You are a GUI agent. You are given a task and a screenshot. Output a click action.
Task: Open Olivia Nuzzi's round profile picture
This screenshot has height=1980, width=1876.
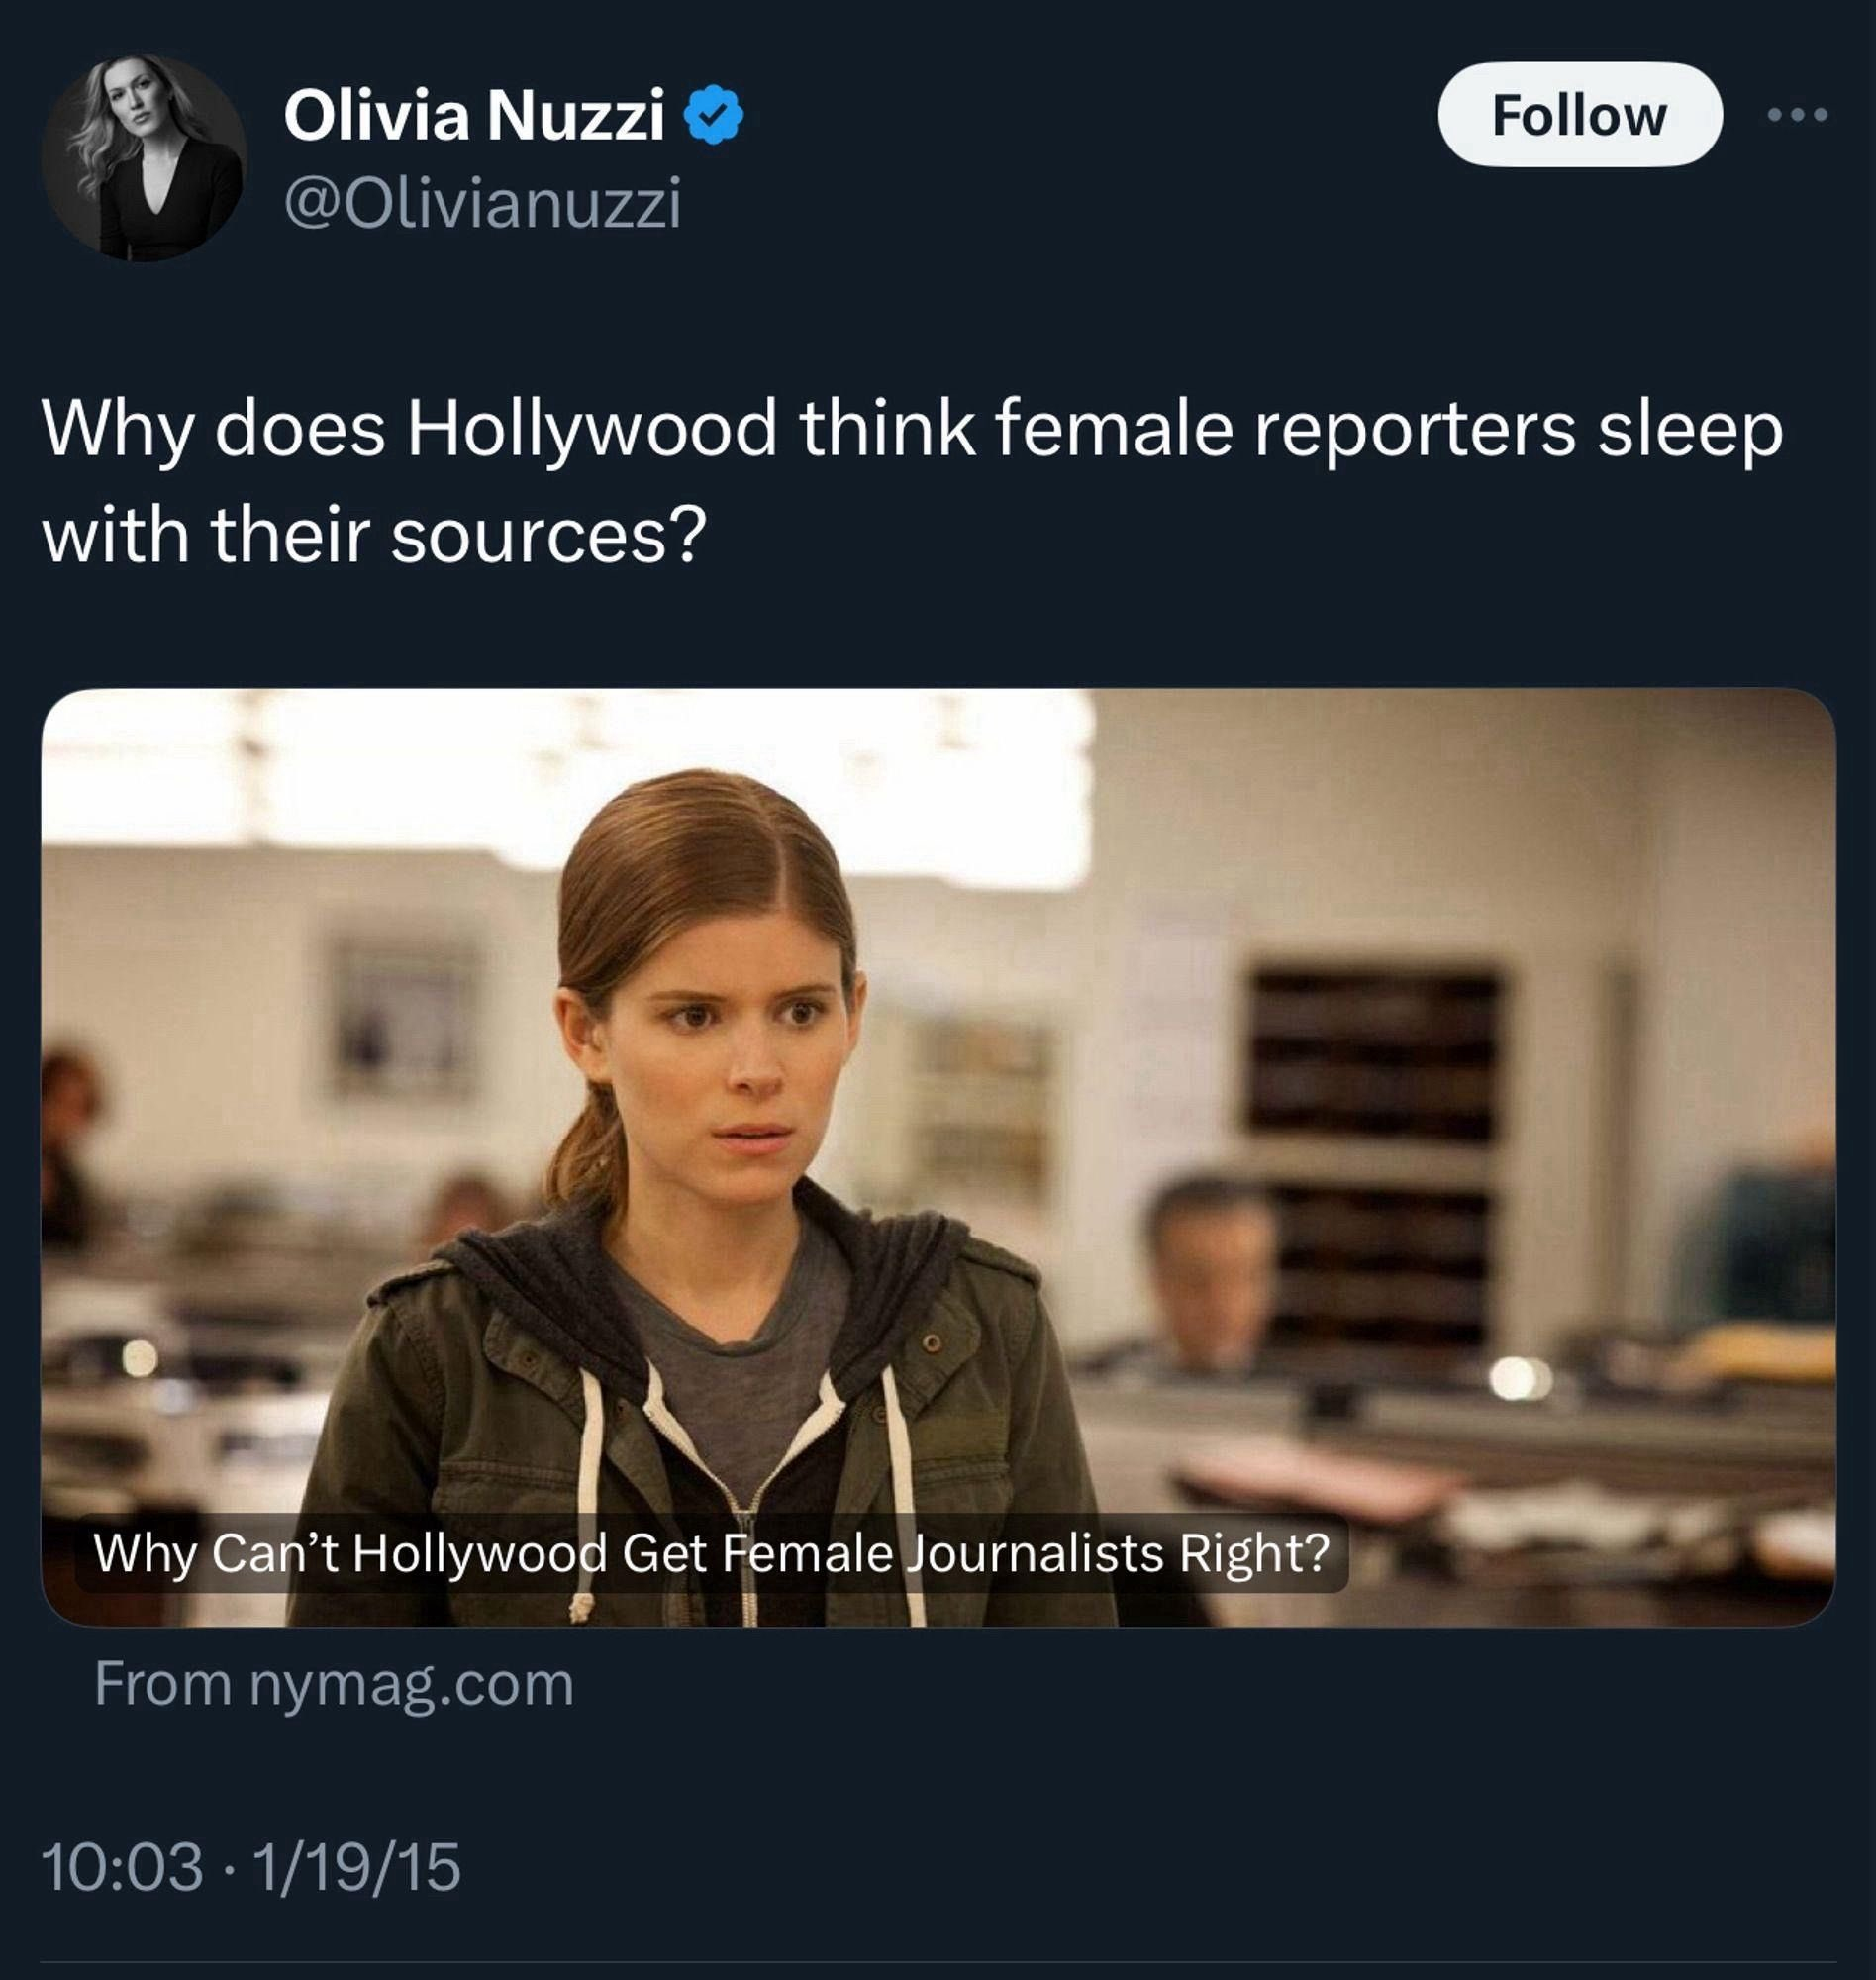click(x=144, y=158)
